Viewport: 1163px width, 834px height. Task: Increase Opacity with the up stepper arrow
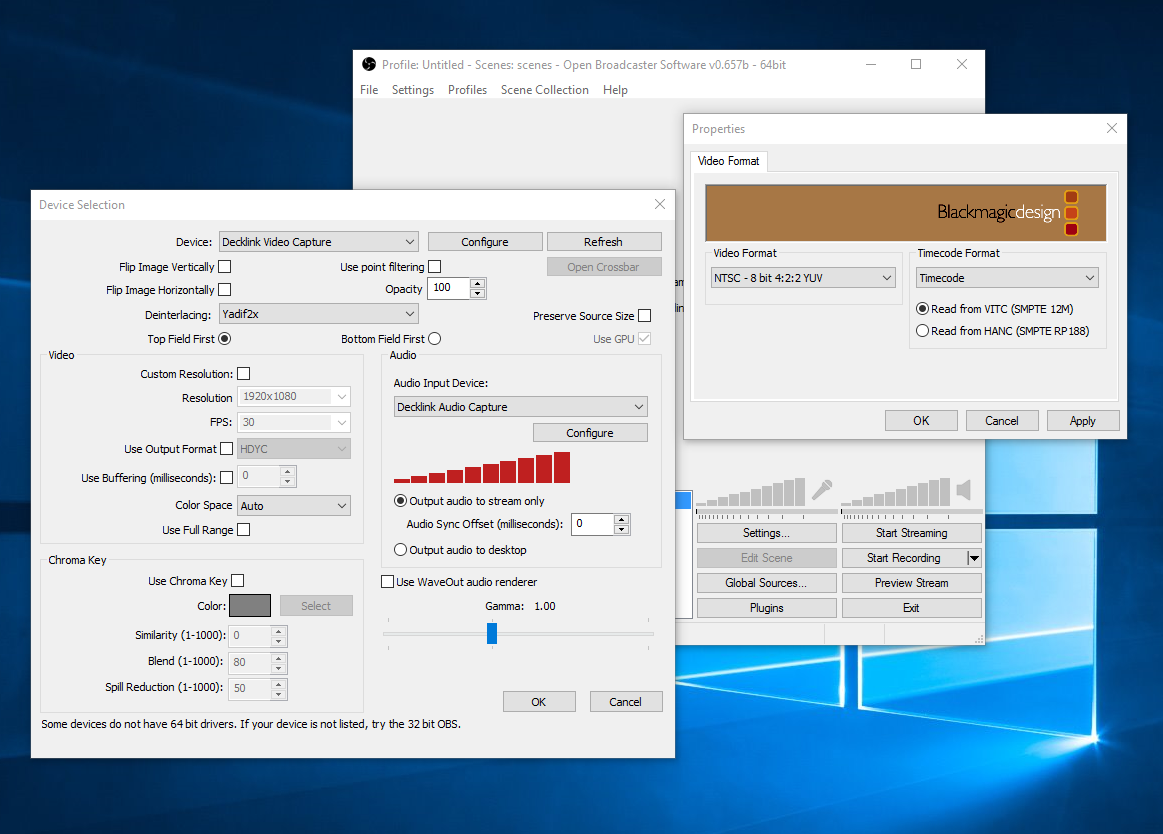pyautogui.click(x=478, y=283)
